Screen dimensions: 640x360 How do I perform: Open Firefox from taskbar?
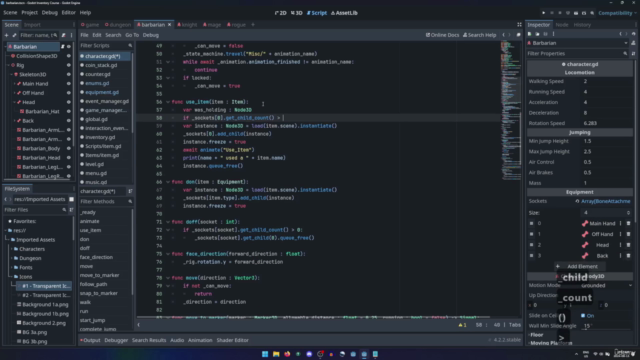(287, 354)
